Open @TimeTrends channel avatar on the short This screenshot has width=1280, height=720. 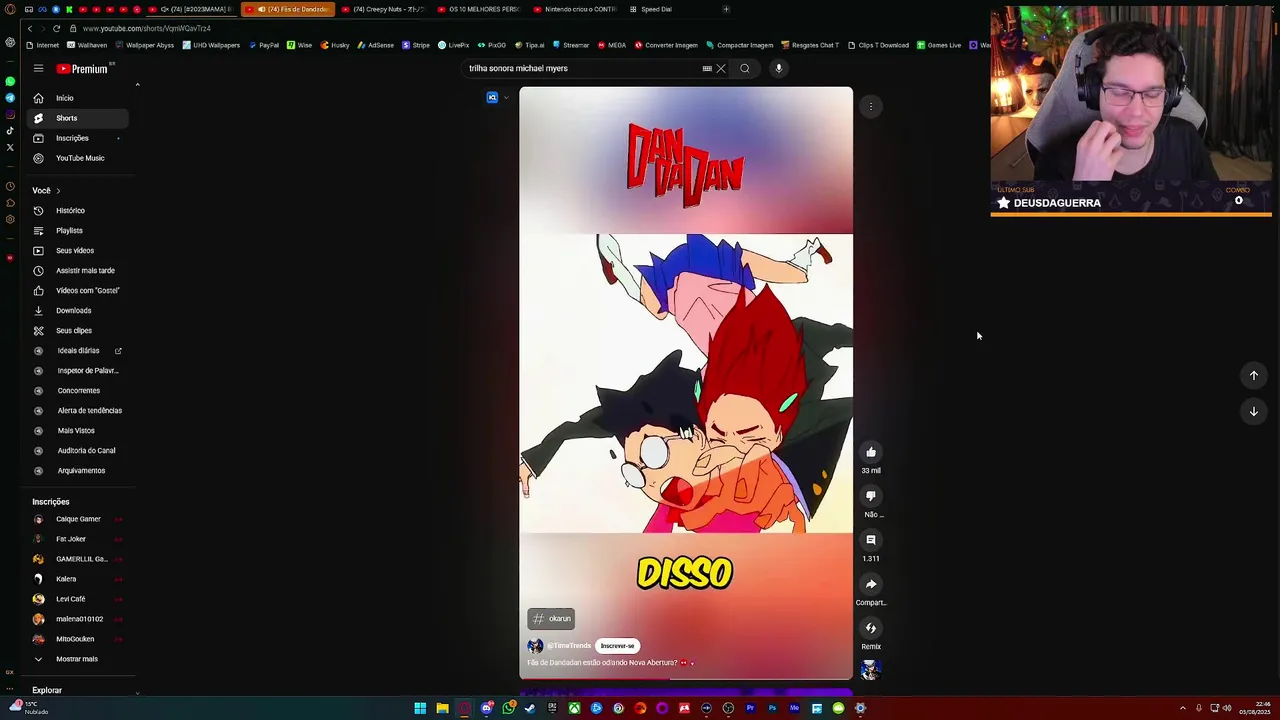[535, 646]
